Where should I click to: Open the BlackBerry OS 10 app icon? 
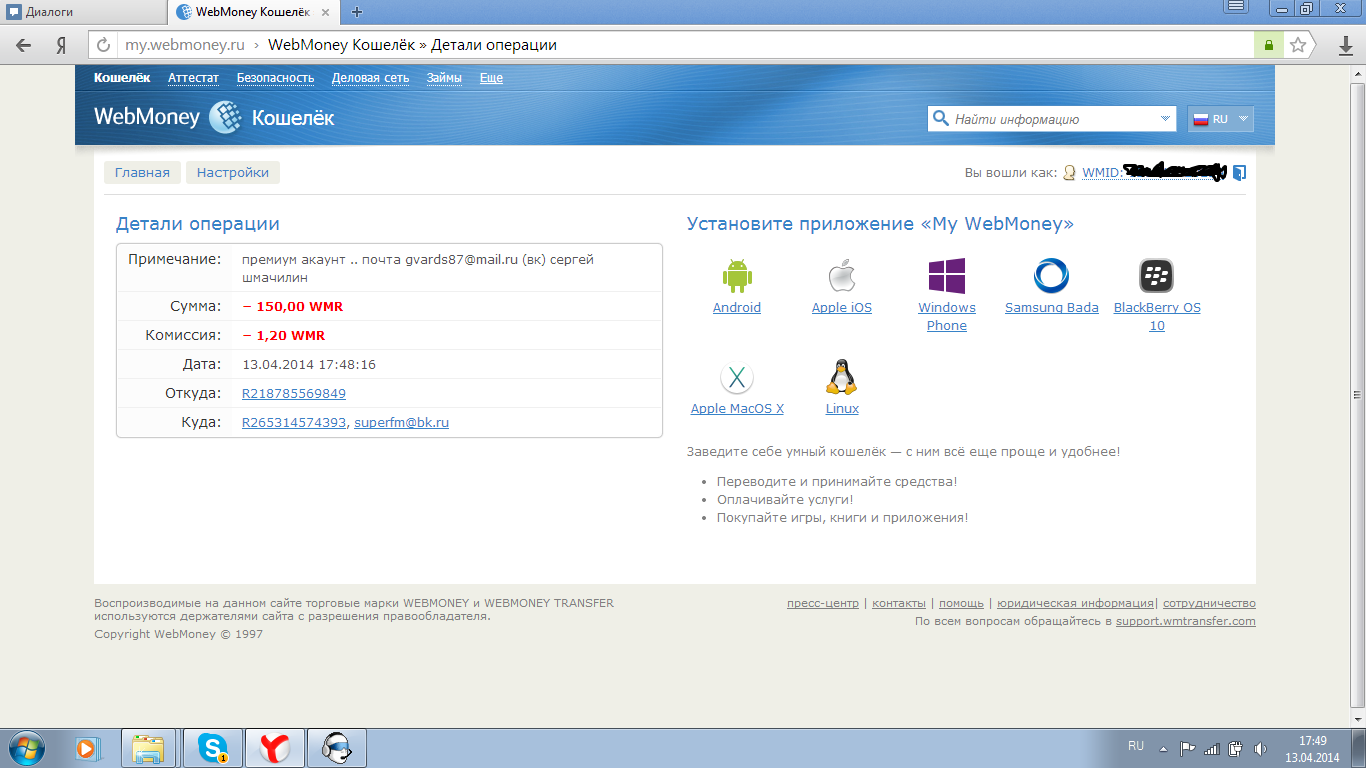(x=1157, y=276)
